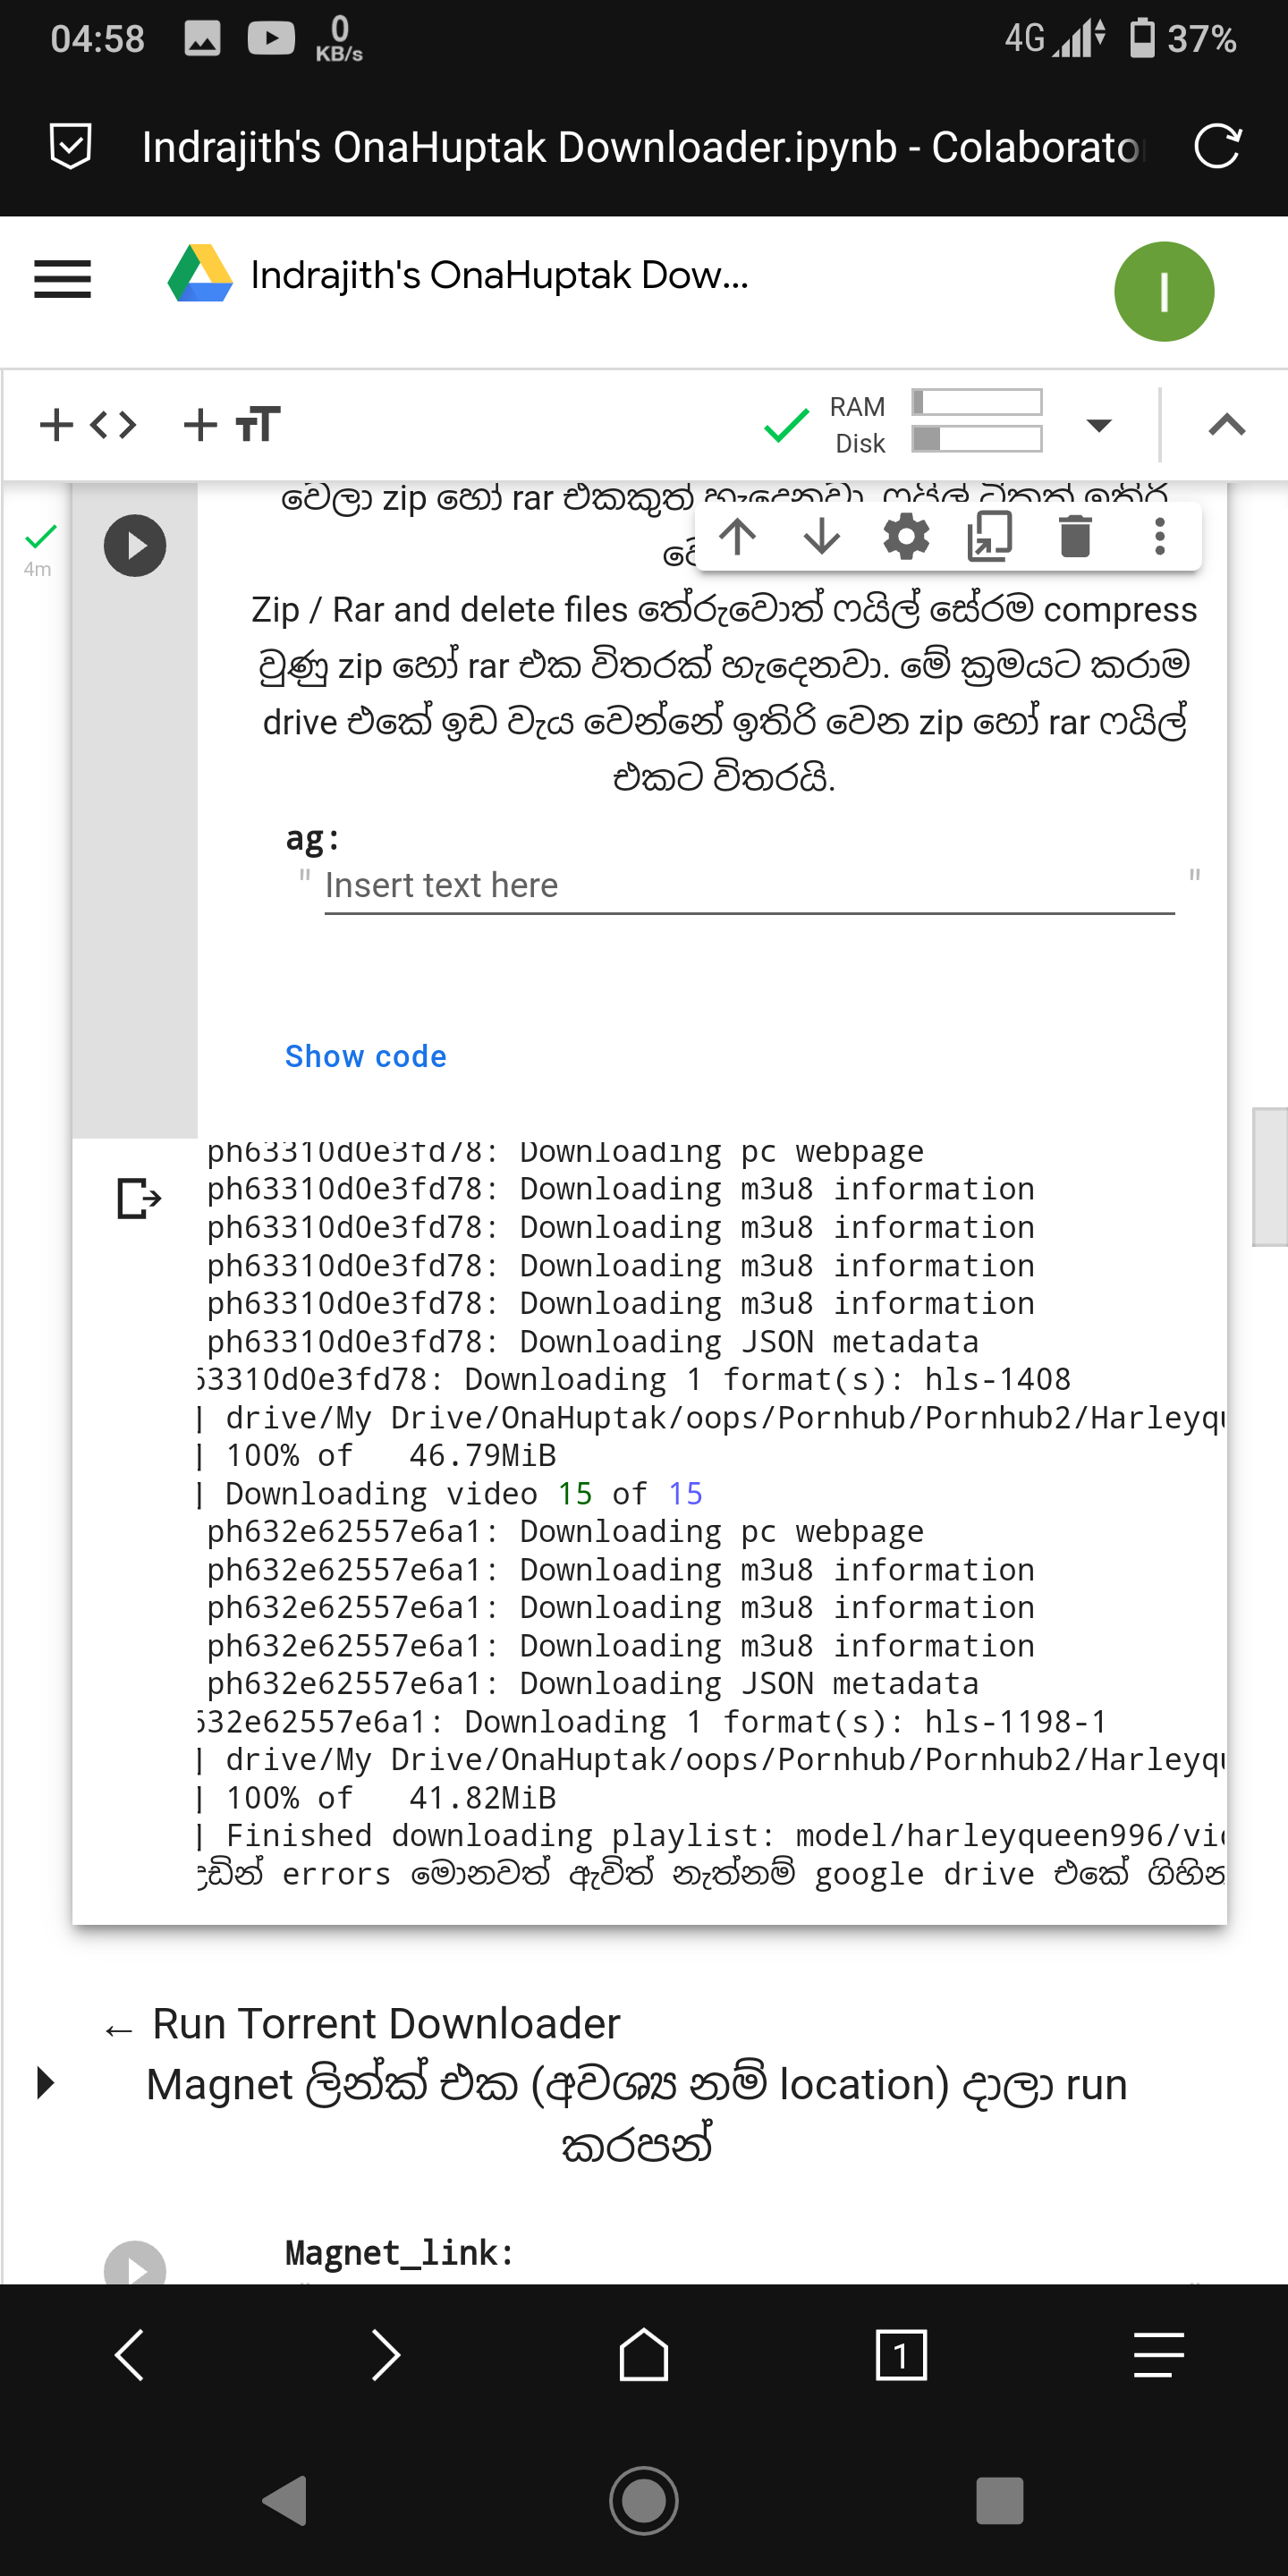Go forward in the browser
1288x2576 pixels.
point(386,2355)
